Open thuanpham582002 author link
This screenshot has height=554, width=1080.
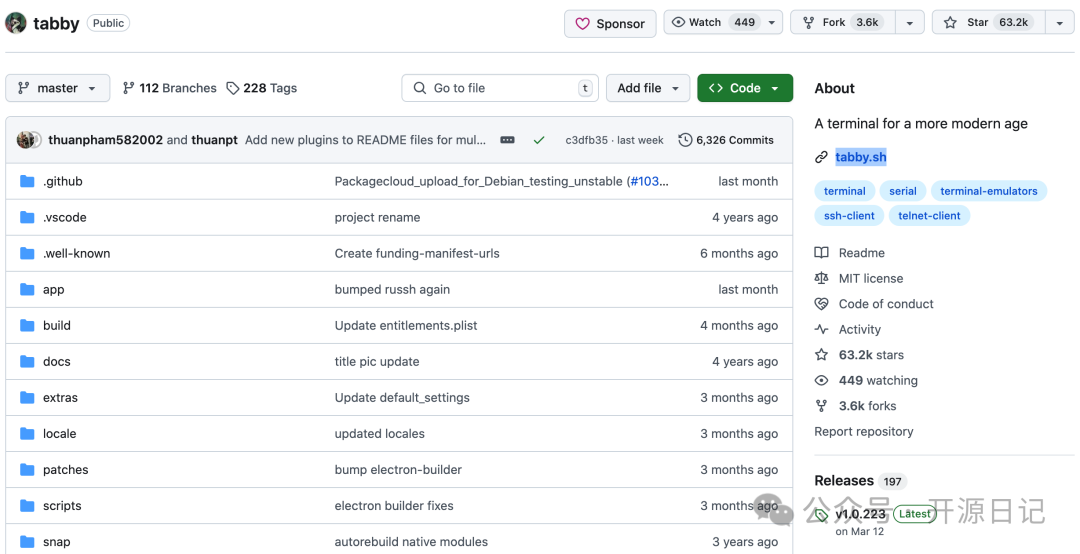click(x=105, y=140)
